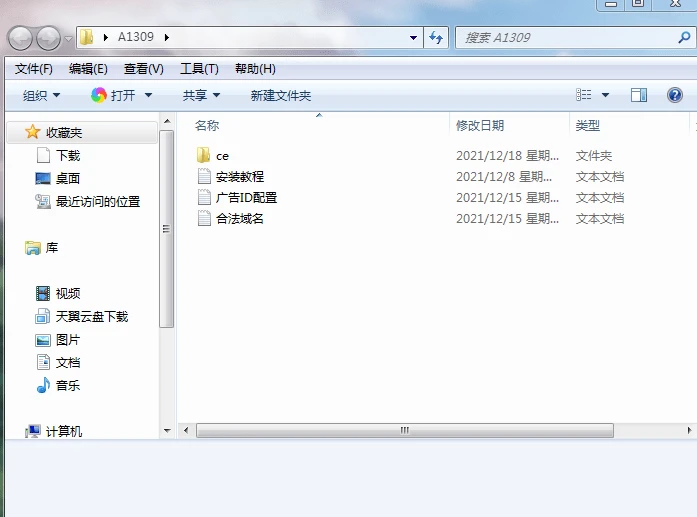697x517 pixels.
Task: Open the view options dropdown arrow
Action: pyautogui.click(x=606, y=95)
